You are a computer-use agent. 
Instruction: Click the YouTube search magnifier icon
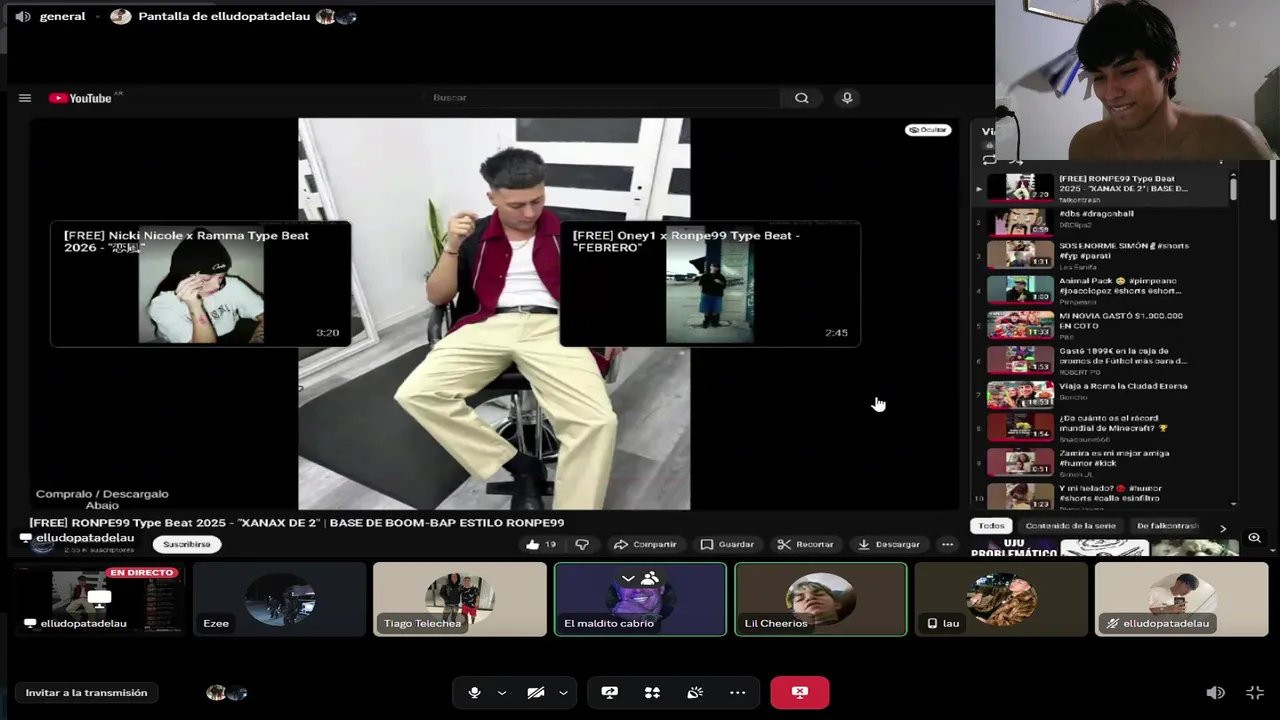pos(801,98)
